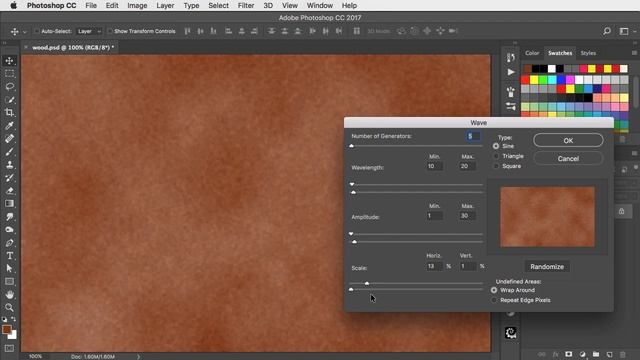640x360 pixels.
Task: Click the Scale Vert. percent field
Action: click(x=467, y=266)
